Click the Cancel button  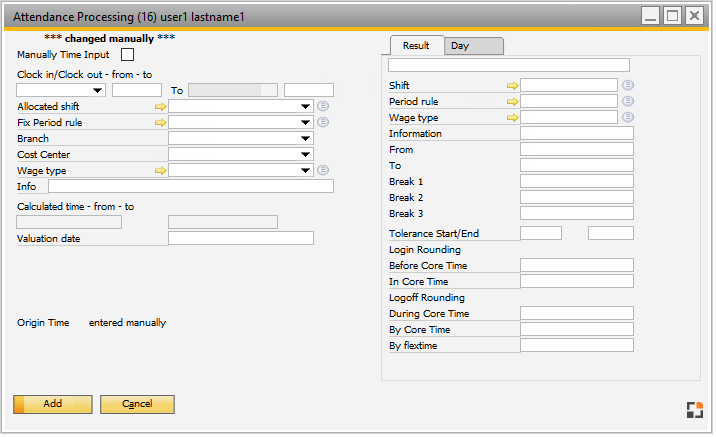click(x=137, y=404)
